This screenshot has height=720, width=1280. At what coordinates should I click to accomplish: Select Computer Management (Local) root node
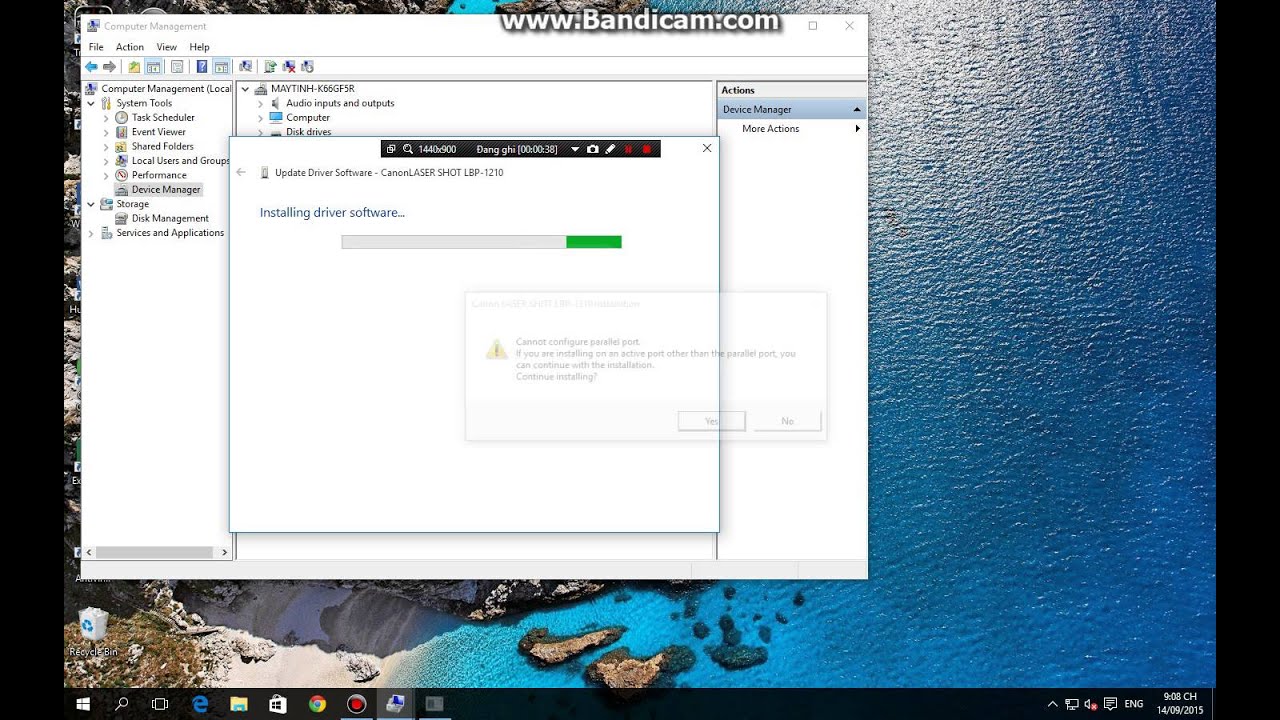click(x=159, y=89)
